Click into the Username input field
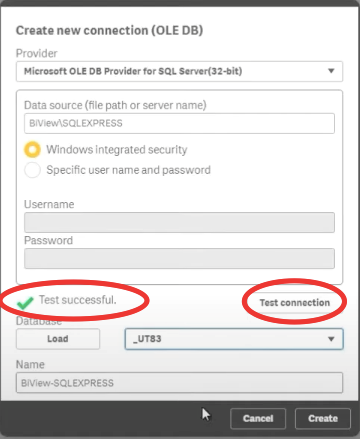Viewport: 360px width, 439px height. tap(179, 222)
